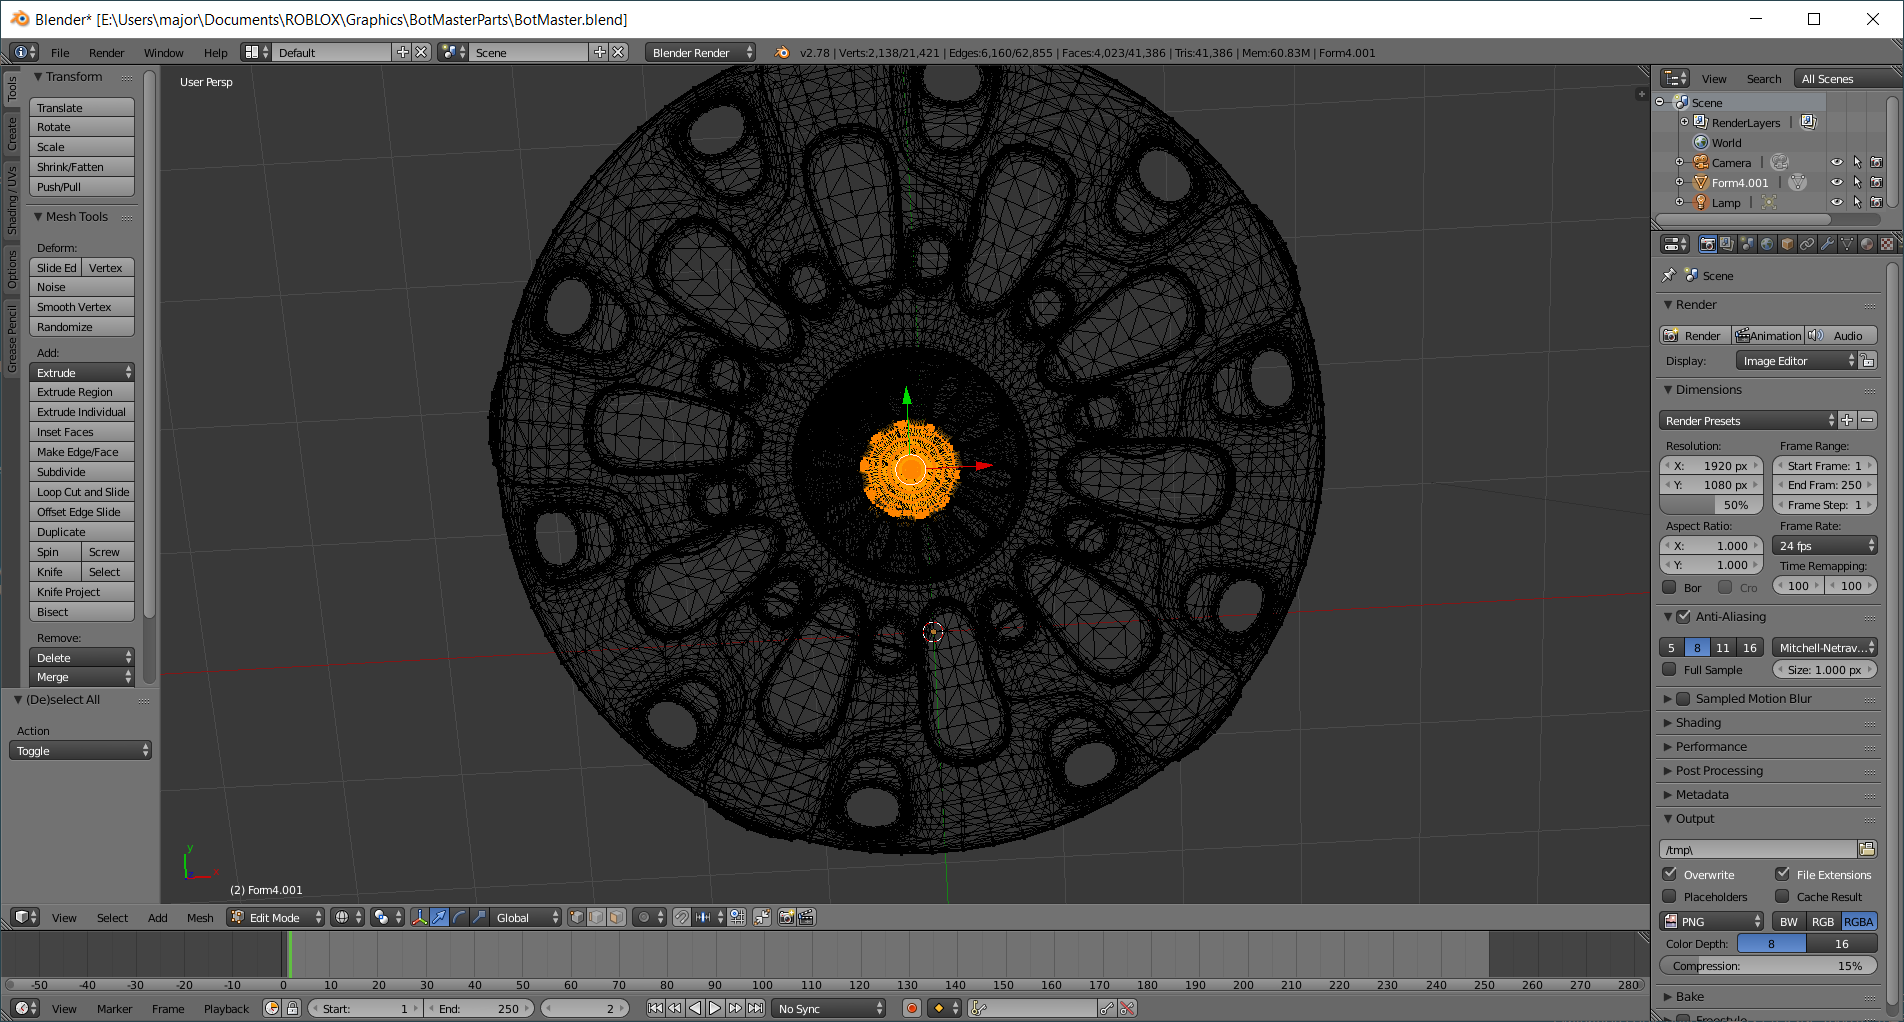Open the PNG file format dropdown
Image resolution: width=1904 pixels, height=1022 pixels.
[x=1713, y=921]
